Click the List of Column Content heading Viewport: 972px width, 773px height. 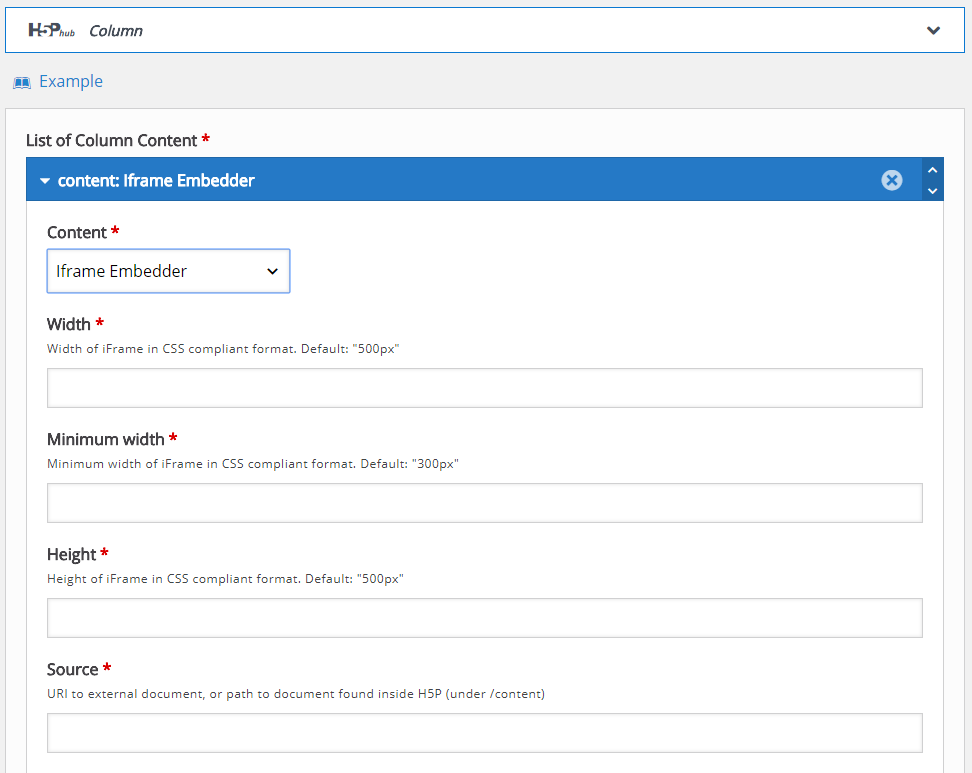[110, 140]
